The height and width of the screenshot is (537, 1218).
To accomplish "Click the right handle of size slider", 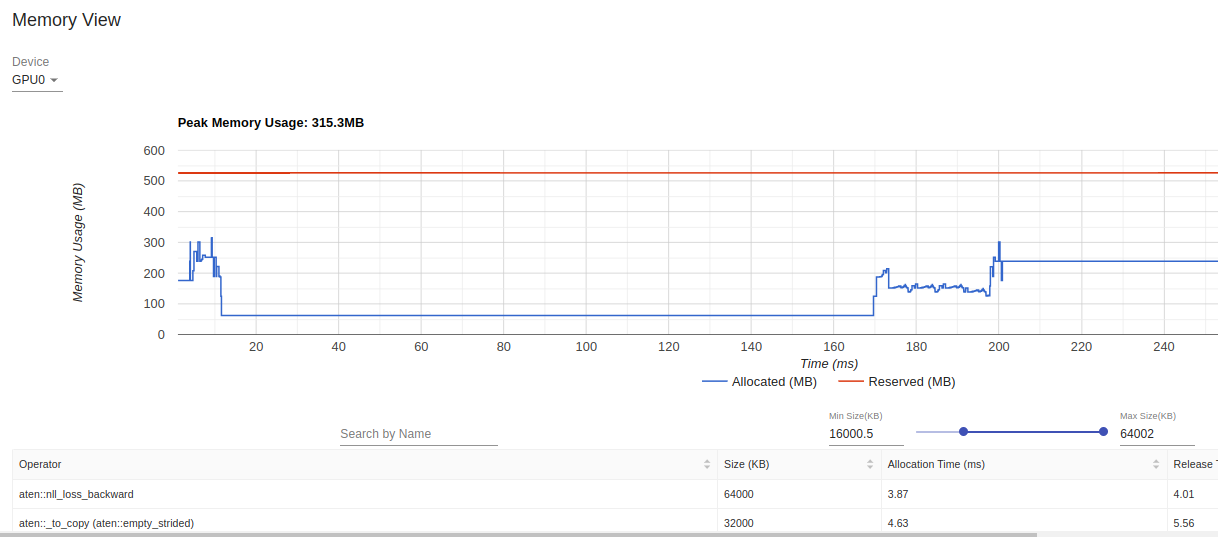I will 1103,432.
